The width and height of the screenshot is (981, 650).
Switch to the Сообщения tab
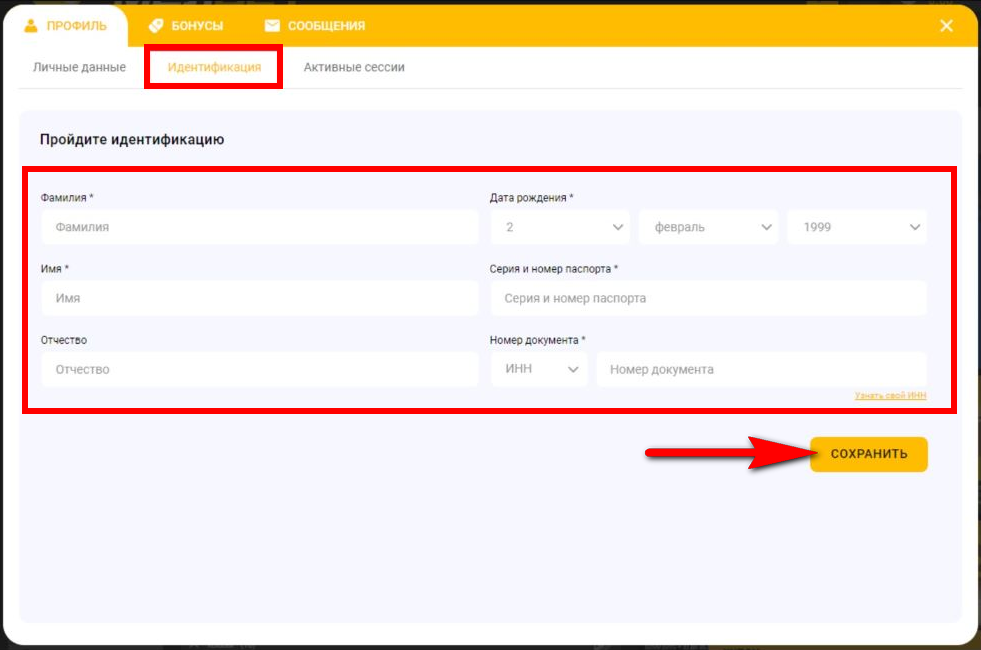pyautogui.click(x=315, y=26)
